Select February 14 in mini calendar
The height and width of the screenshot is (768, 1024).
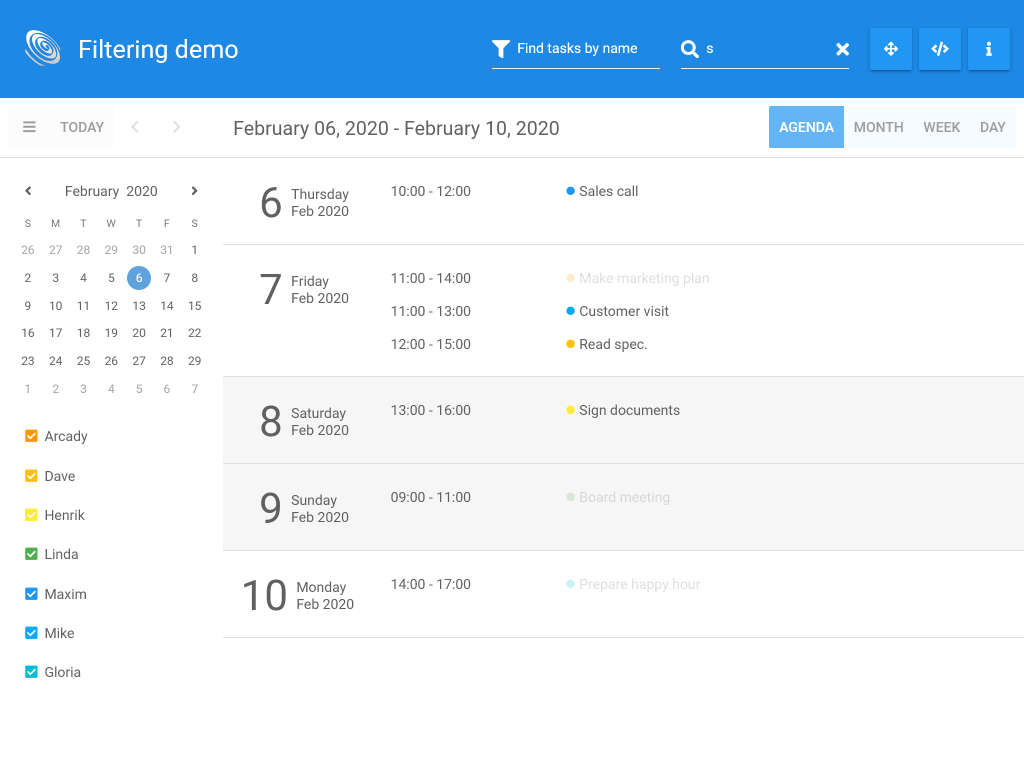(167, 306)
